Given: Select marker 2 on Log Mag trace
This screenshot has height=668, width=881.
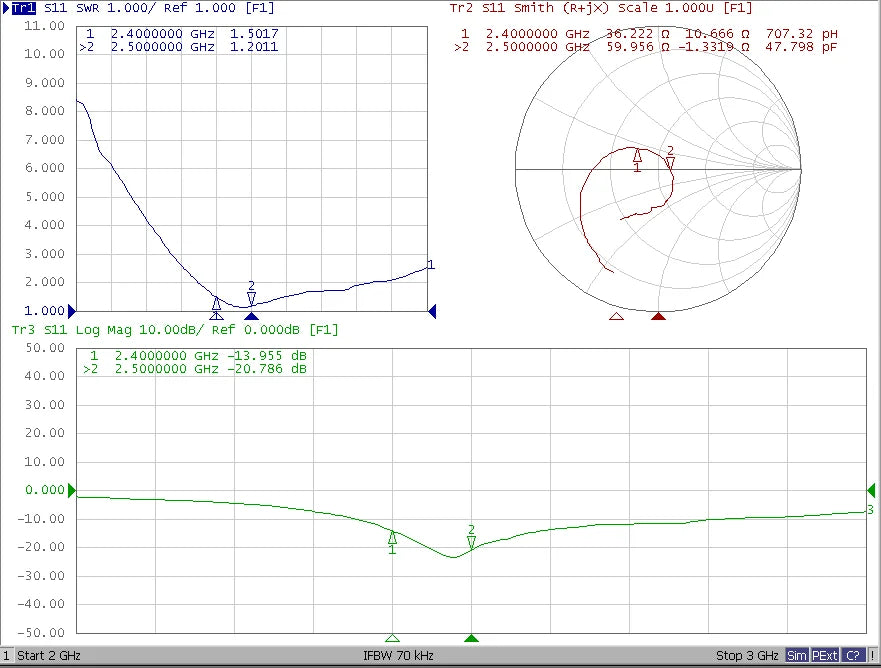Looking at the screenshot, I should coord(471,541).
